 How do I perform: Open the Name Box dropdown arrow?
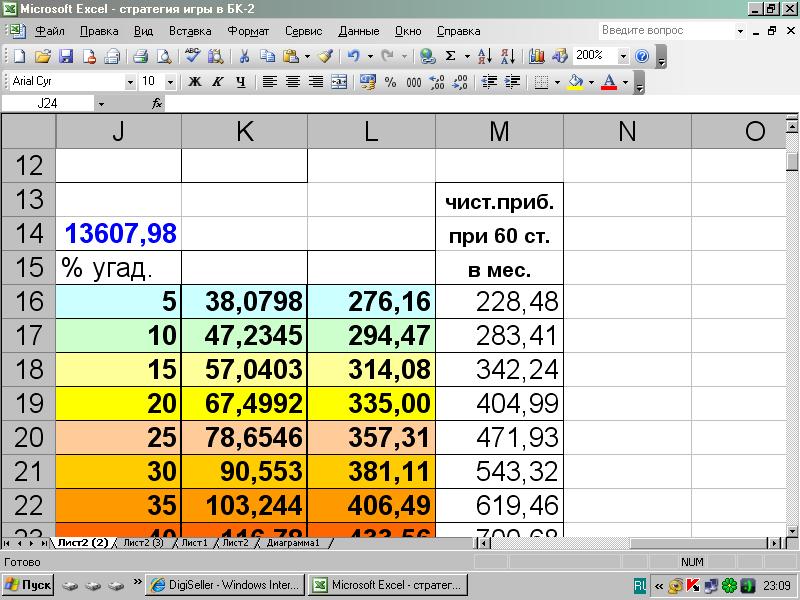(x=101, y=104)
